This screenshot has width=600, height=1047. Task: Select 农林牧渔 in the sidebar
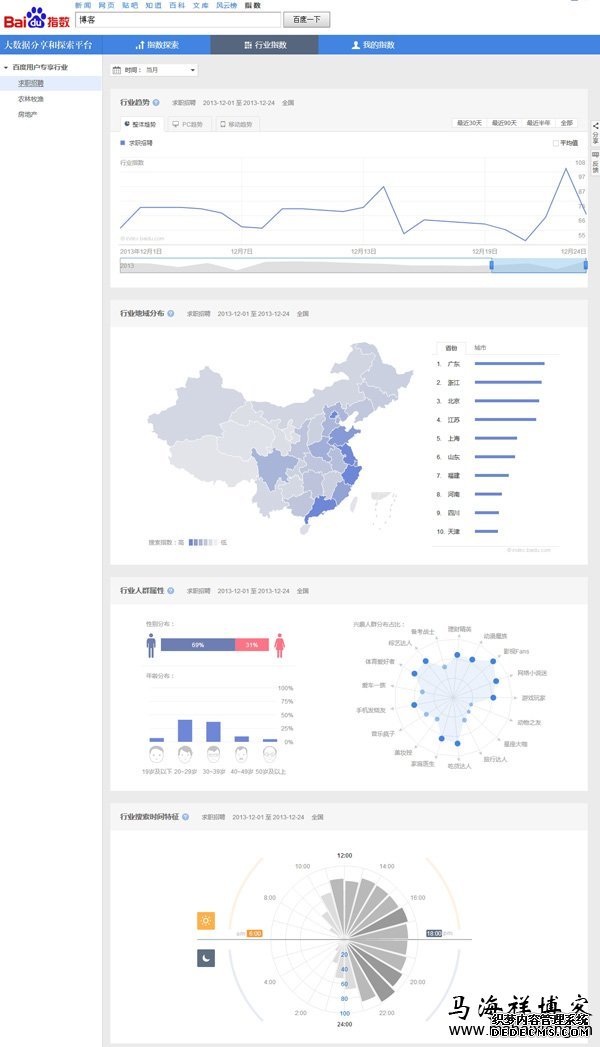pos(30,99)
